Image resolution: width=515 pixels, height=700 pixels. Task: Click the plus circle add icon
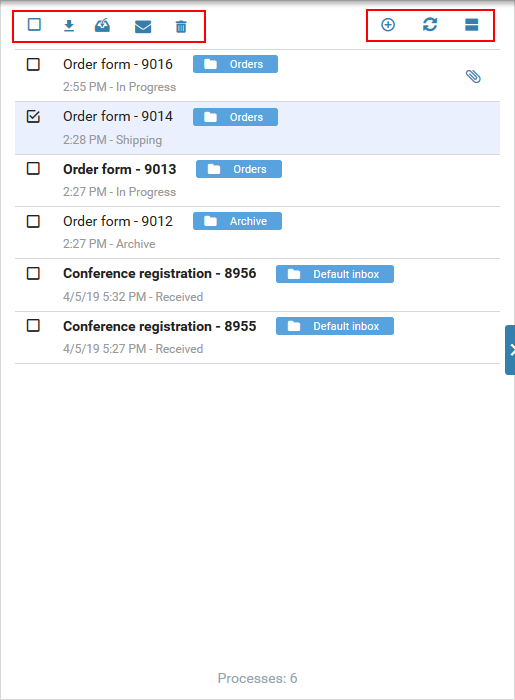[x=388, y=25]
